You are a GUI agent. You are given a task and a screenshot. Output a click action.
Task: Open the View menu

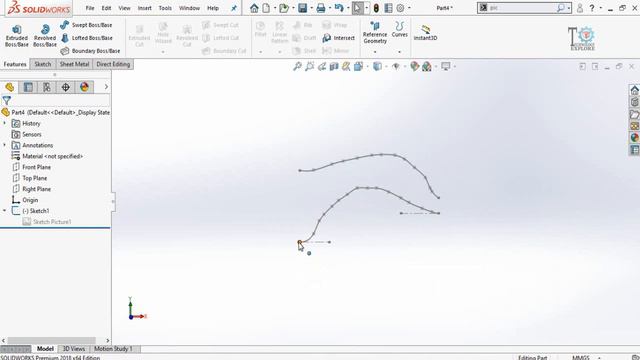pos(124,8)
